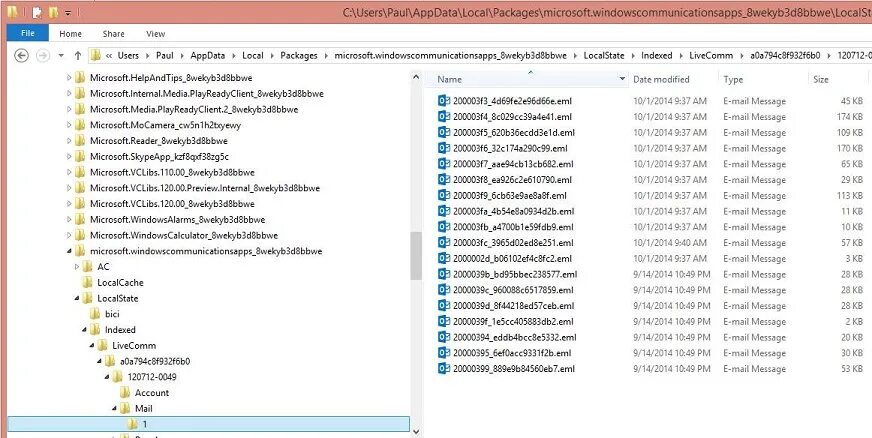Screen dimensions: 872x438
Task: Select a0a794c8f932f6b0 folder in tree
Action: click(155, 361)
